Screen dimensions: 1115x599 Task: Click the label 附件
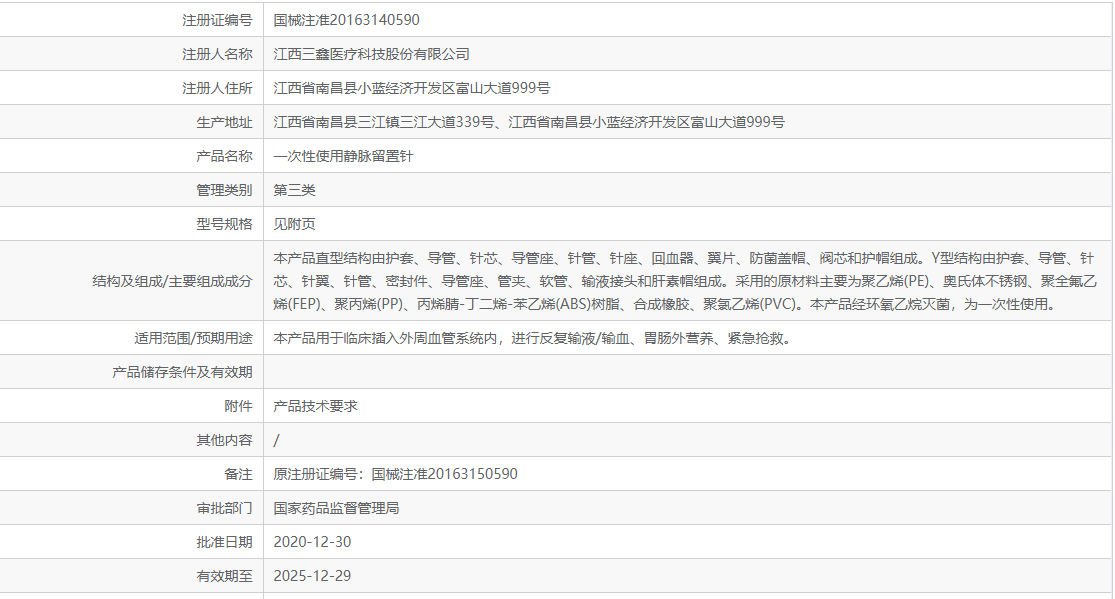coord(238,406)
